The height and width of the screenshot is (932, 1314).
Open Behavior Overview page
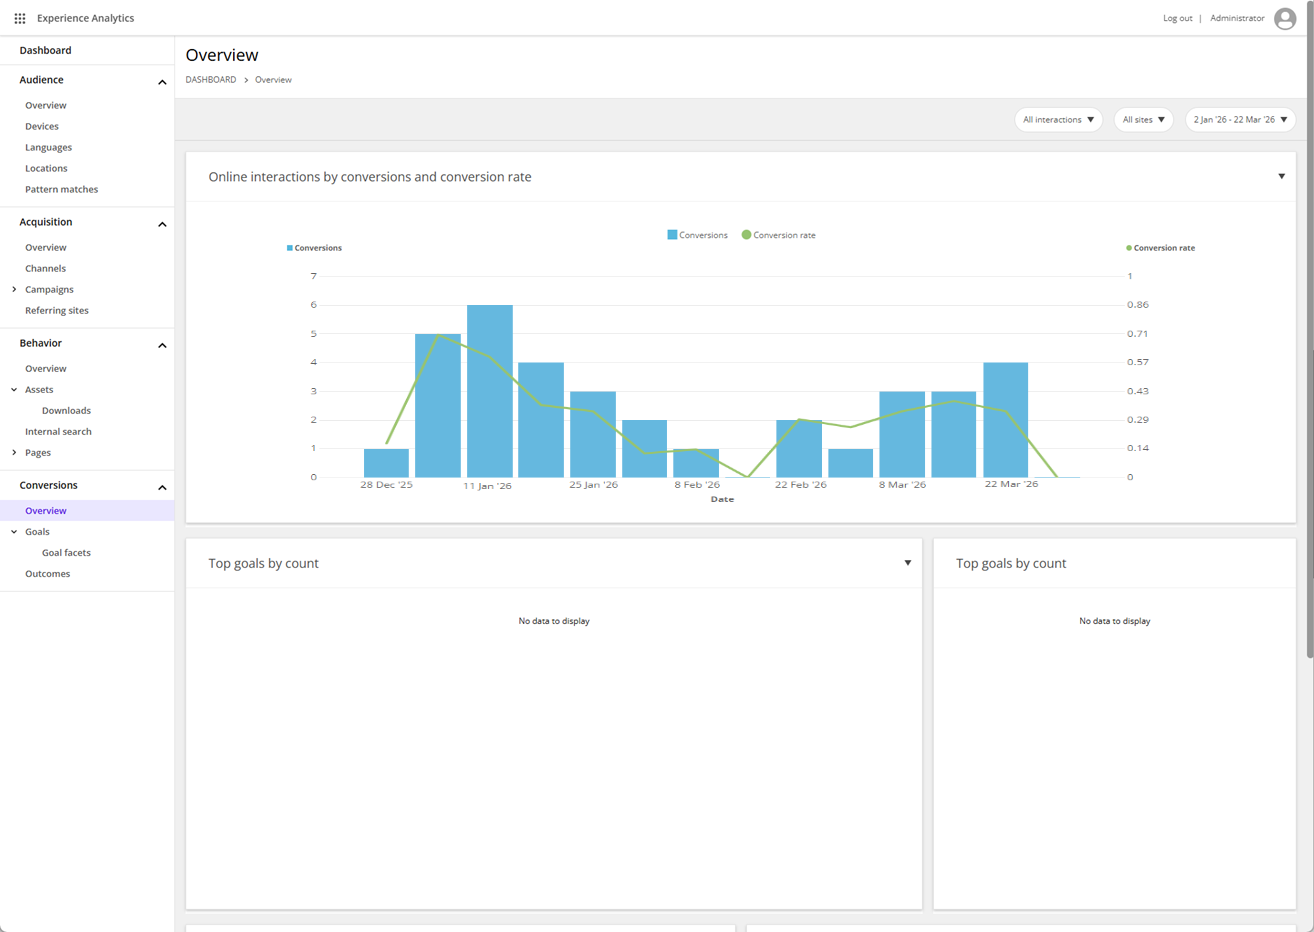click(x=46, y=368)
